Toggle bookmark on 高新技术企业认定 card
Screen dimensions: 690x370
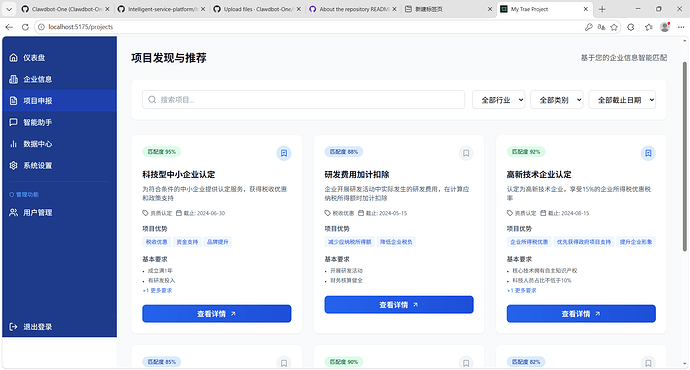tap(648, 153)
